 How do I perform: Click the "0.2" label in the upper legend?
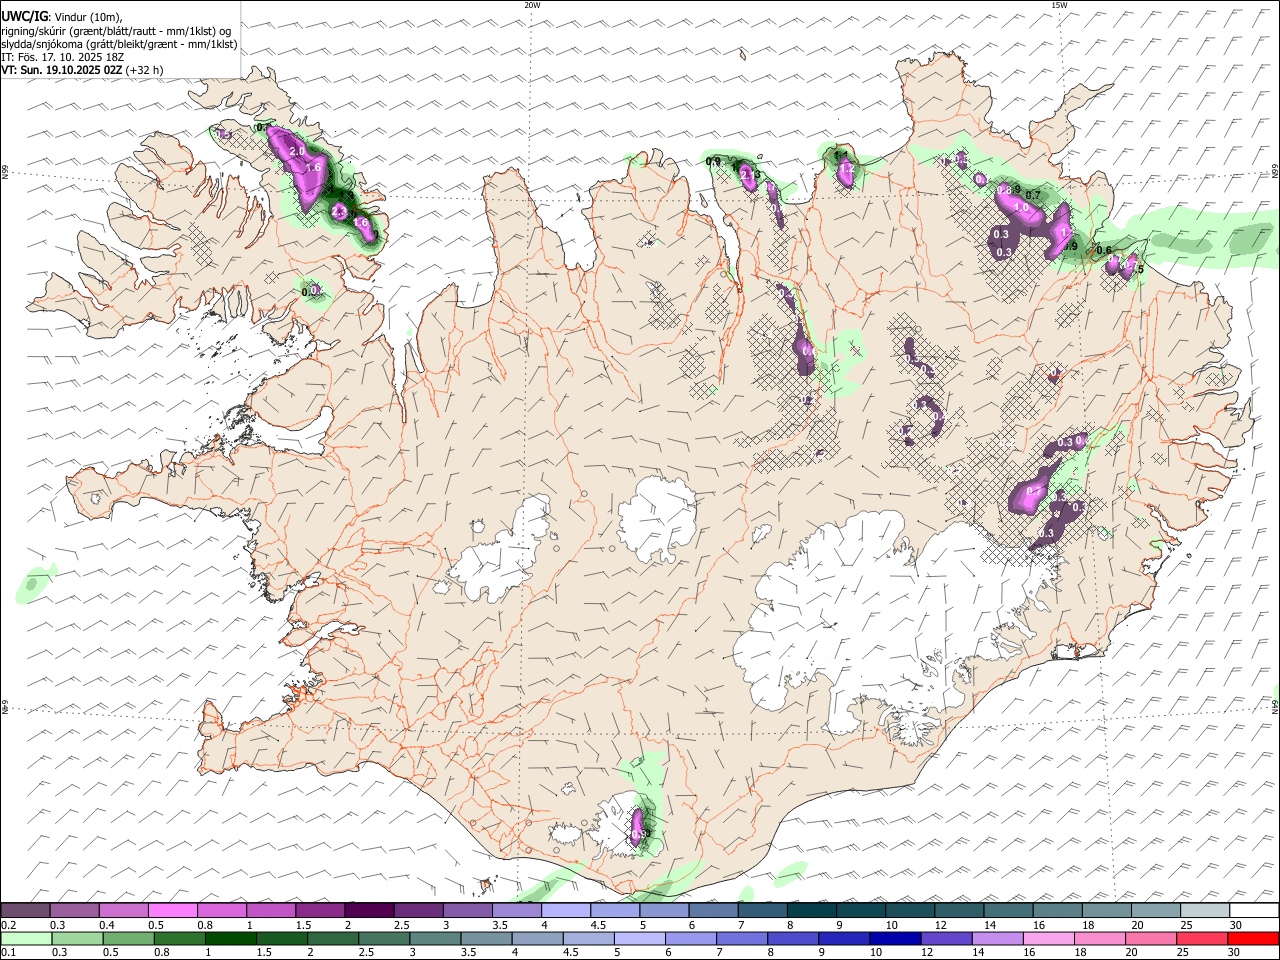click(x=8, y=925)
